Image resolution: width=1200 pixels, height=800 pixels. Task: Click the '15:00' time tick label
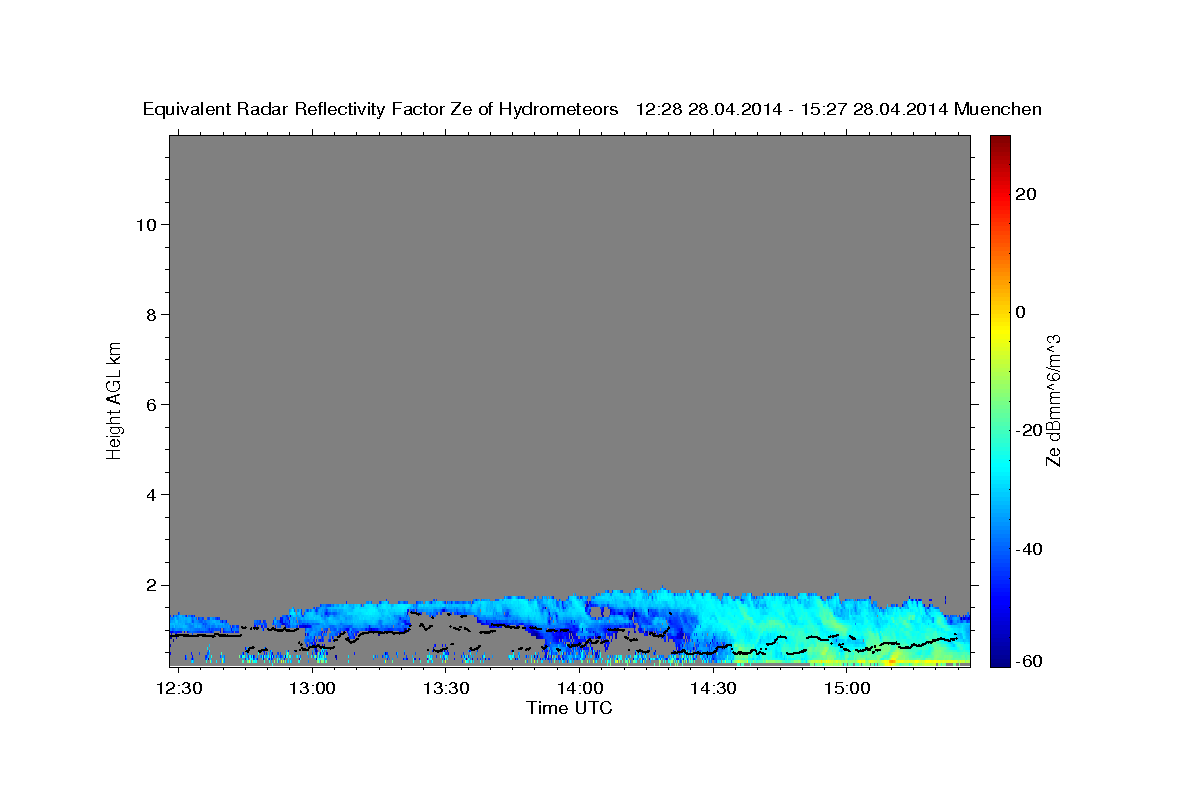[848, 689]
